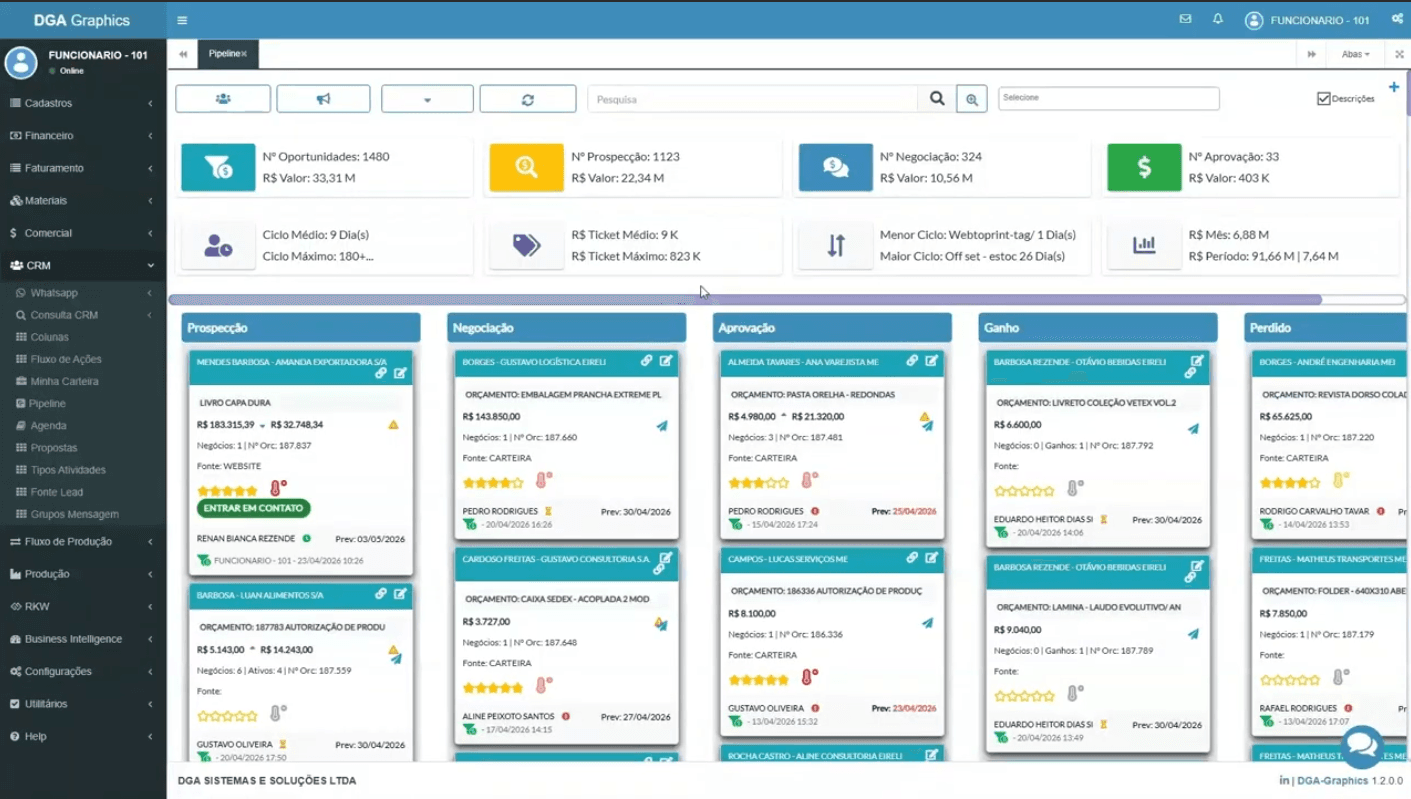Screen dimensions: 1411x799
Task: Click the Pesquisa search input field
Action: click(752, 99)
